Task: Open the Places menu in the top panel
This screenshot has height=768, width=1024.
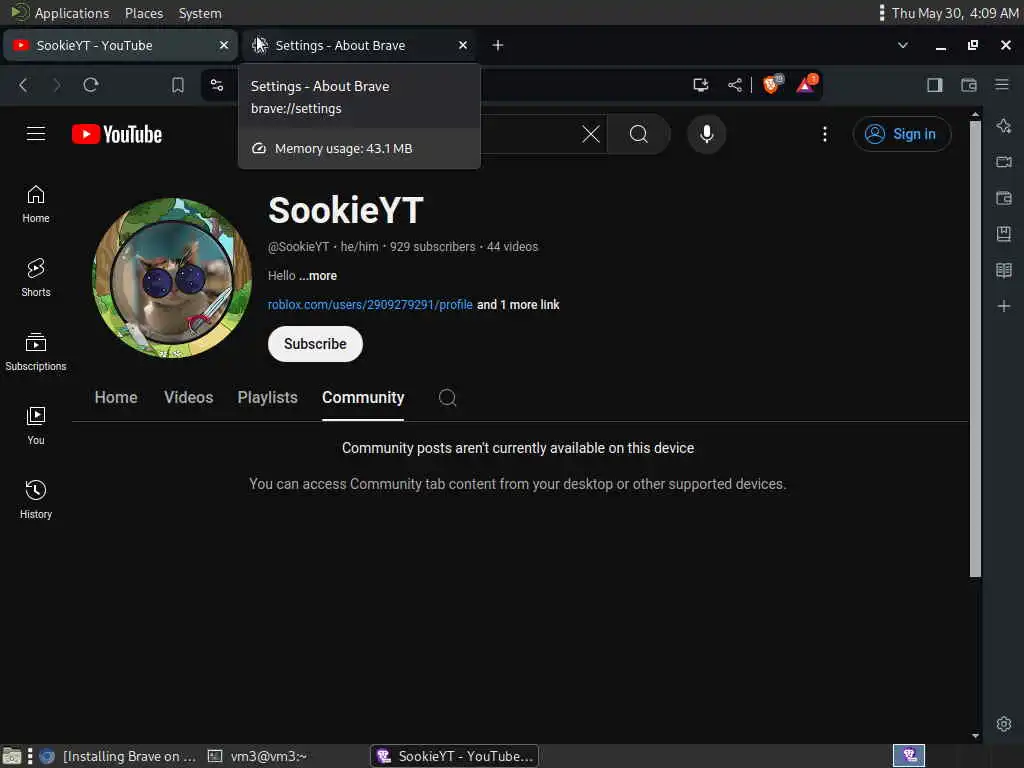Action: (x=144, y=13)
